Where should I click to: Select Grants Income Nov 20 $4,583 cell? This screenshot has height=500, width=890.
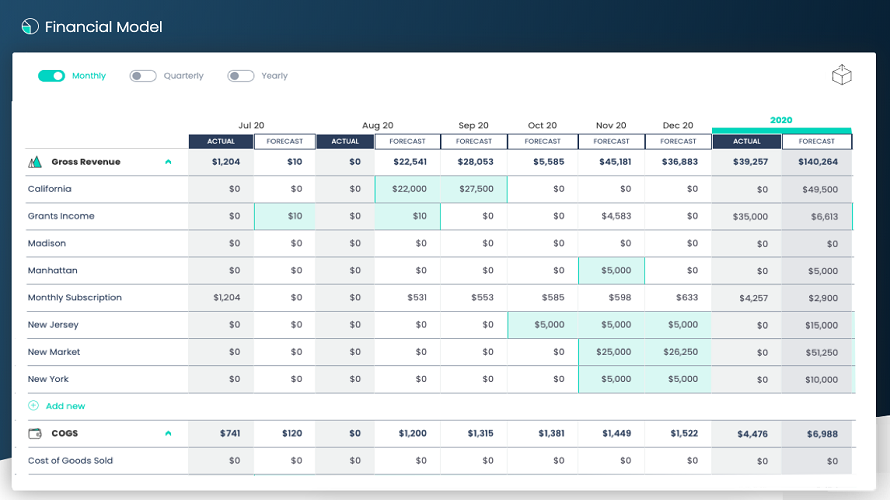click(x=611, y=216)
